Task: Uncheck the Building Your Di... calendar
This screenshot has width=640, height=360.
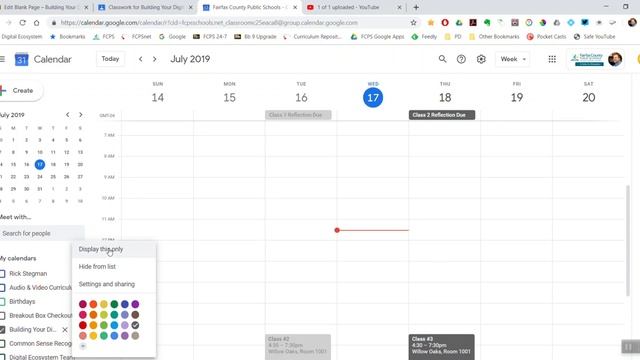Action: pos(2,329)
